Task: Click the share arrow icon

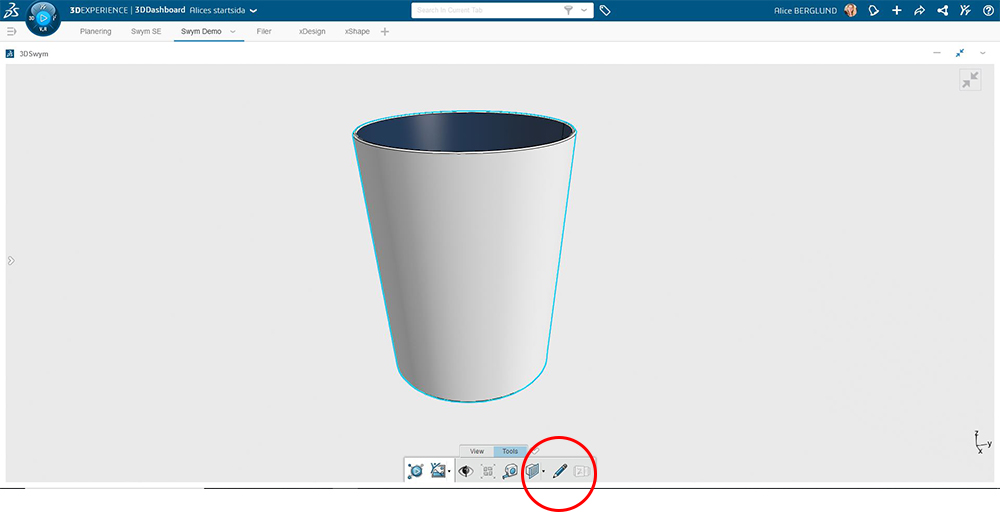Action: pyautogui.click(x=919, y=11)
